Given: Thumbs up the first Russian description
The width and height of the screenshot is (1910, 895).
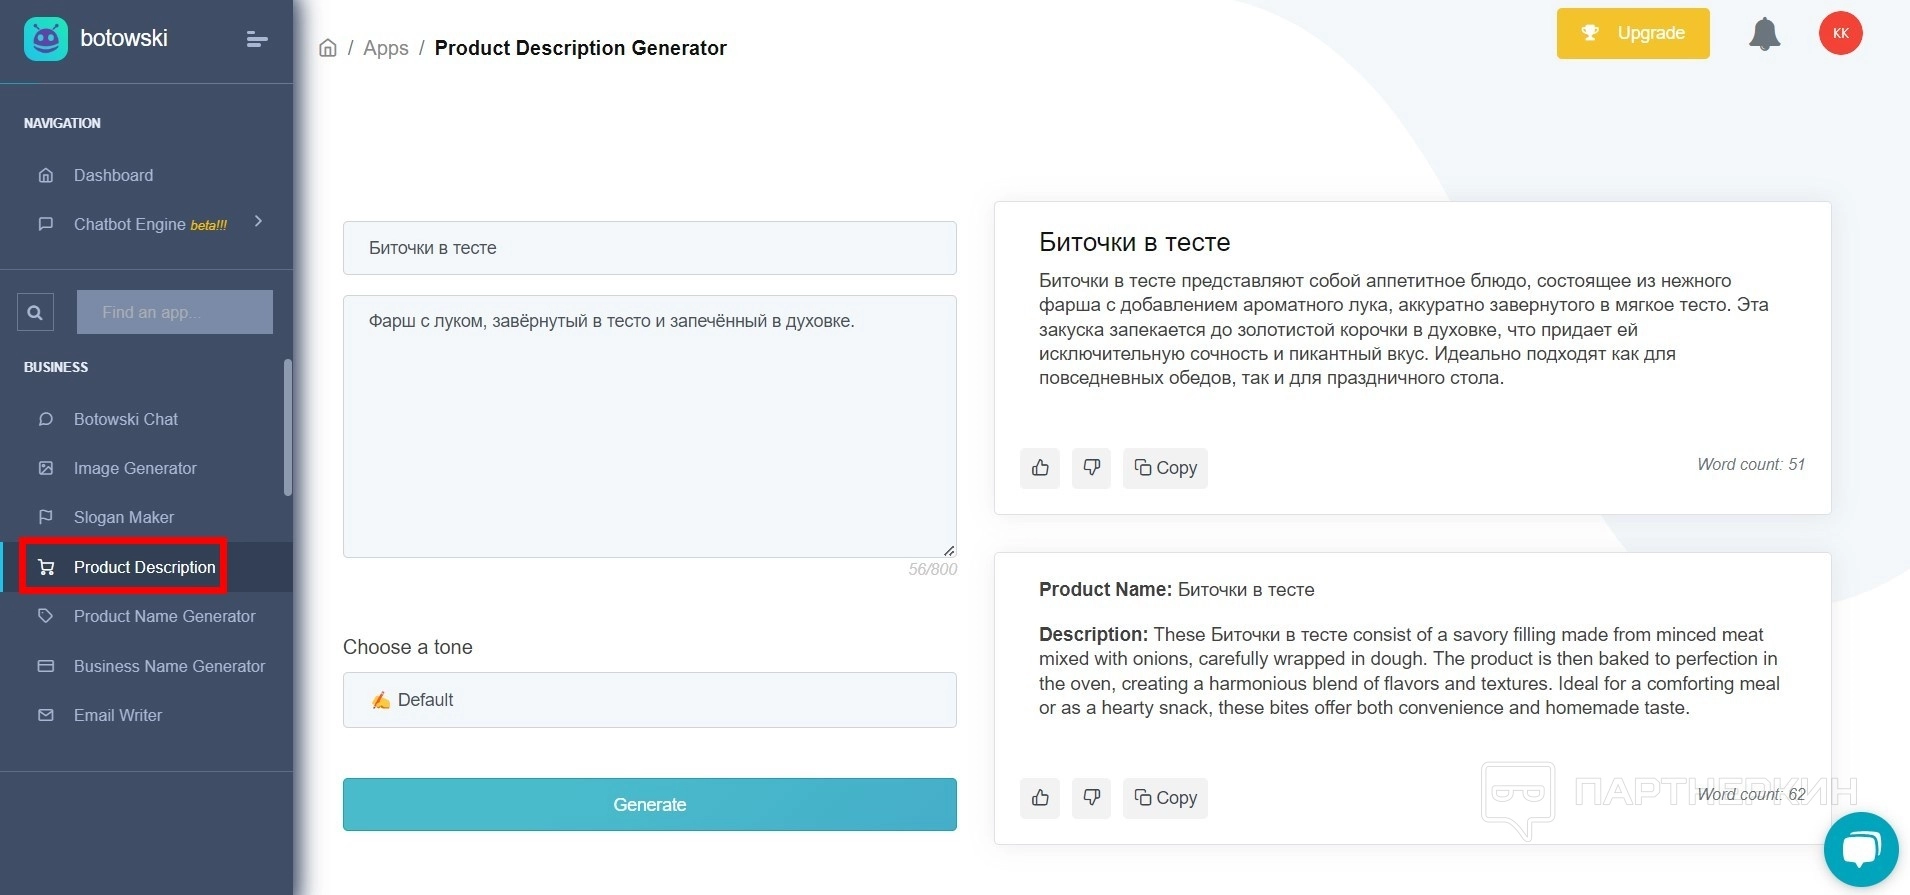Looking at the screenshot, I should click(x=1040, y=468).
